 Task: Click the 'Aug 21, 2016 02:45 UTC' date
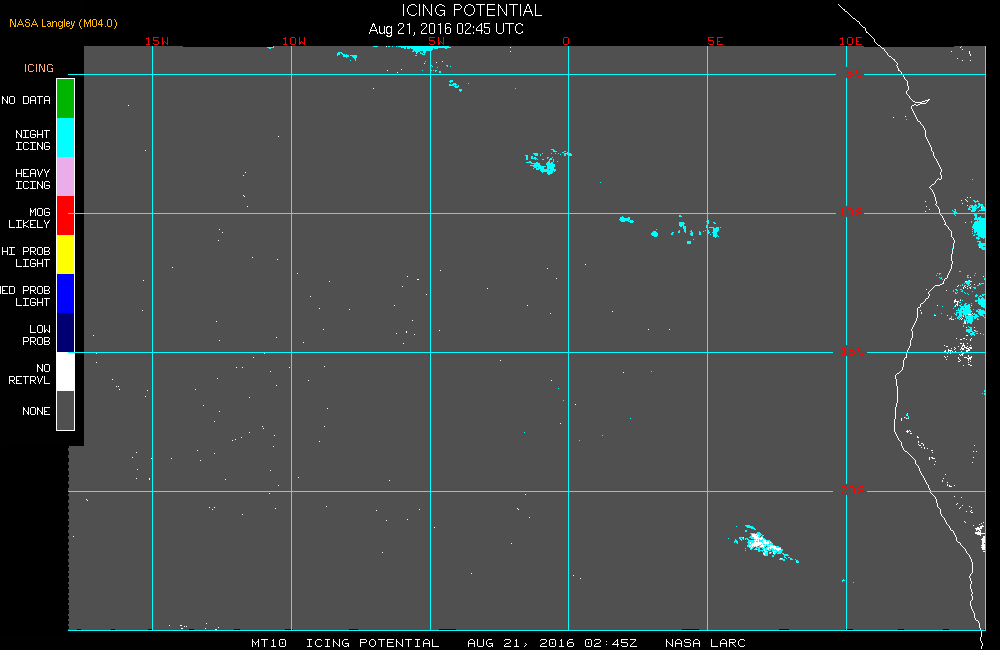point(446,29)
